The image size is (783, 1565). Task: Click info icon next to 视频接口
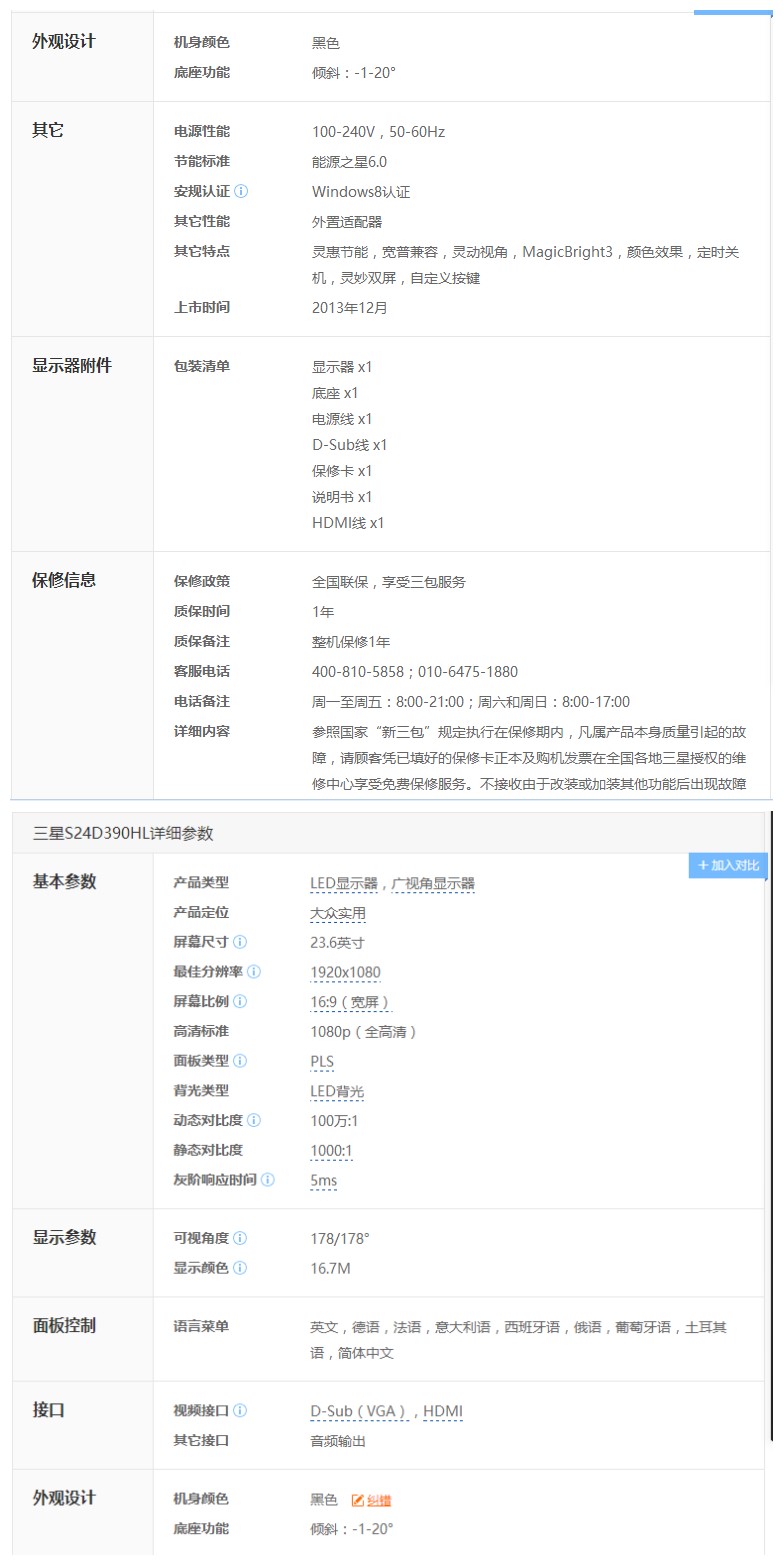tap(240, 1411)
